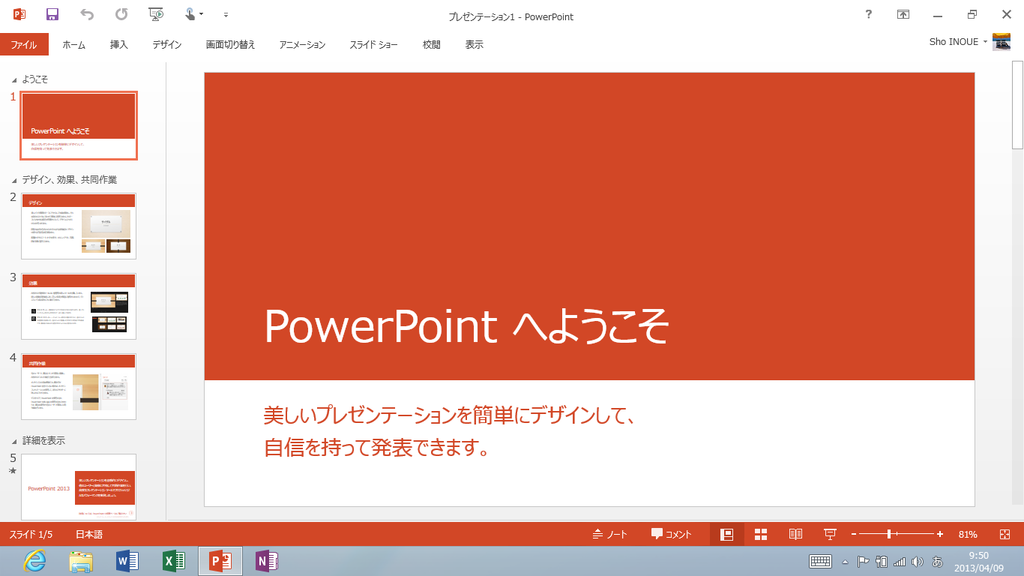
Task: Collapse the 詳細を表示 section
Action: click(14, 441)
